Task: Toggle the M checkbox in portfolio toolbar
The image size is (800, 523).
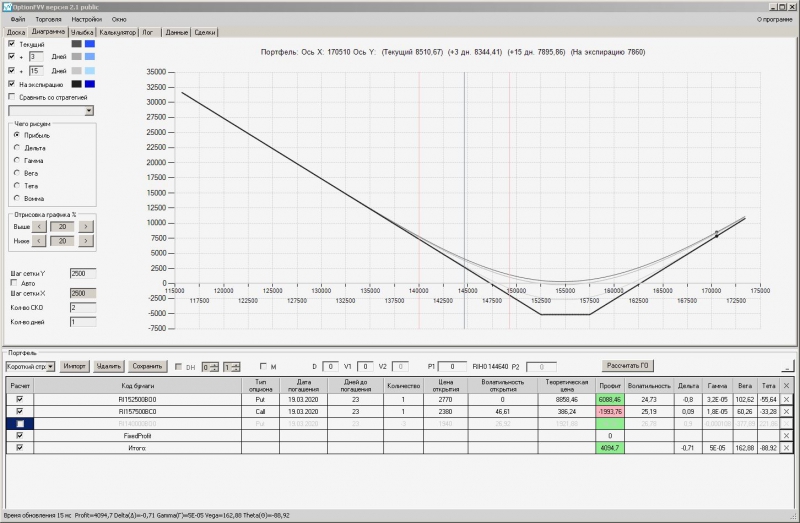Action: click(x=263, y=366)
